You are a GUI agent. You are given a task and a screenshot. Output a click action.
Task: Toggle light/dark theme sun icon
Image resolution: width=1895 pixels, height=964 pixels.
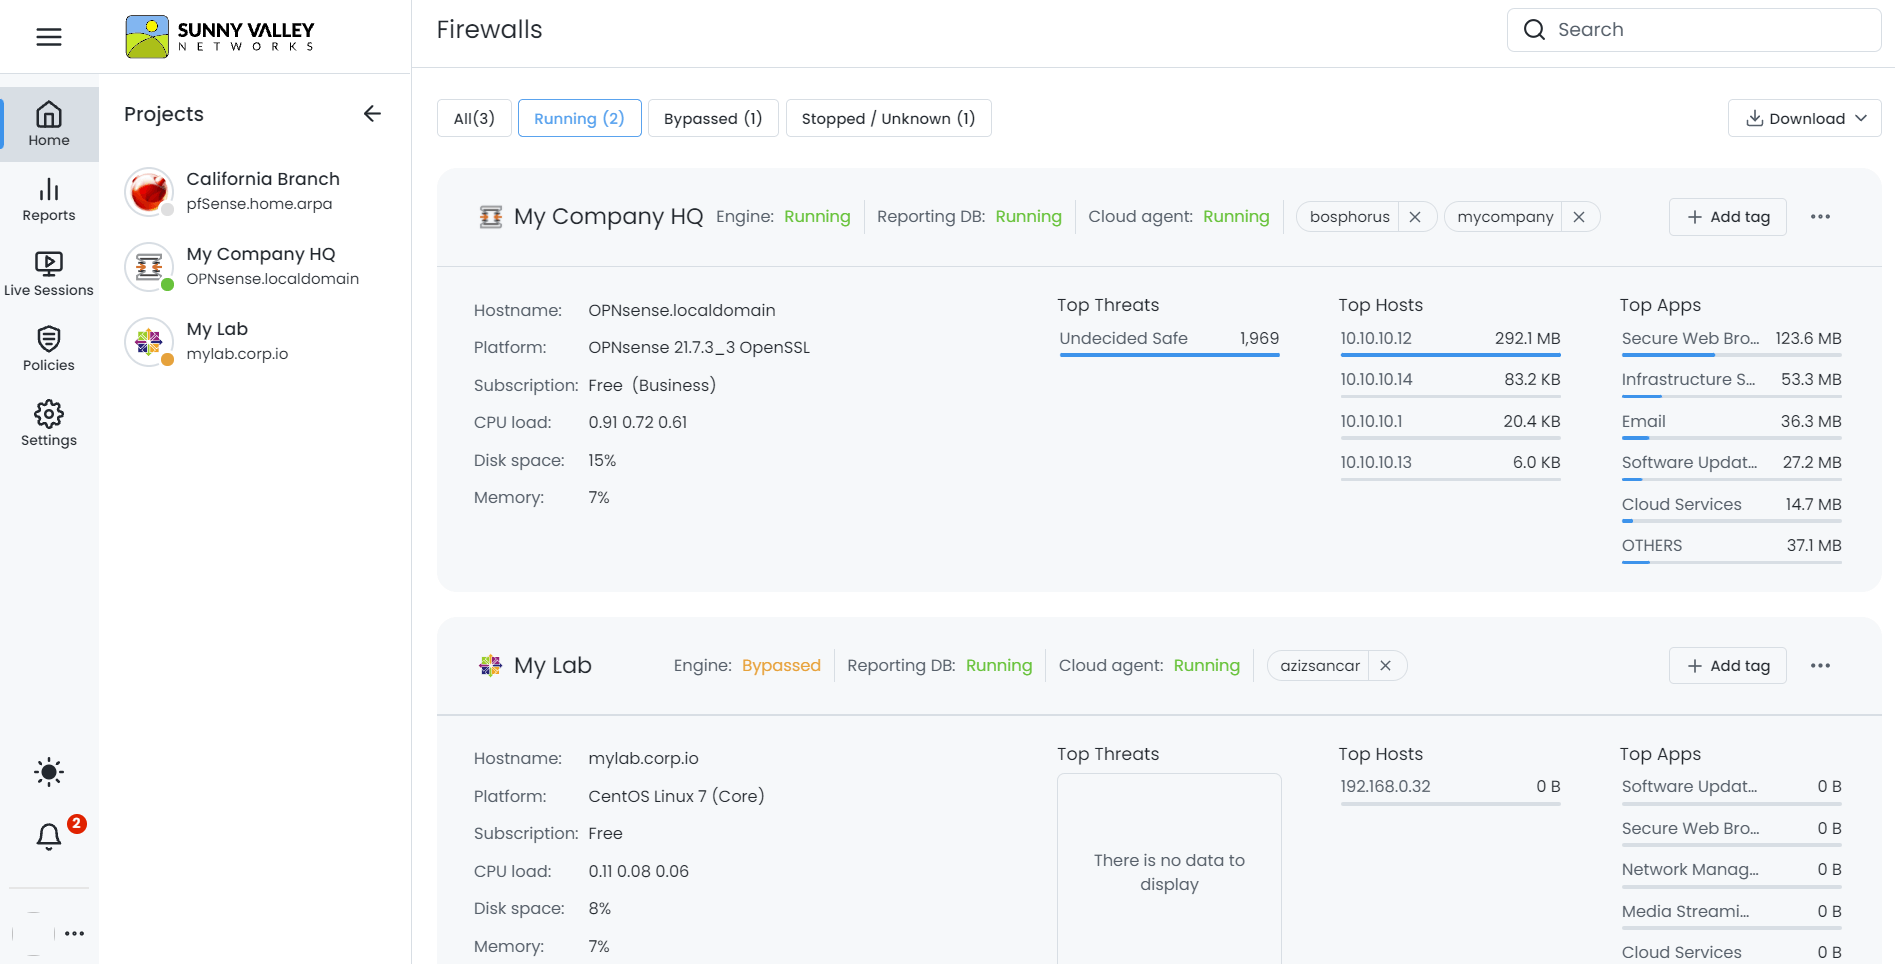[x=49, y=772]
